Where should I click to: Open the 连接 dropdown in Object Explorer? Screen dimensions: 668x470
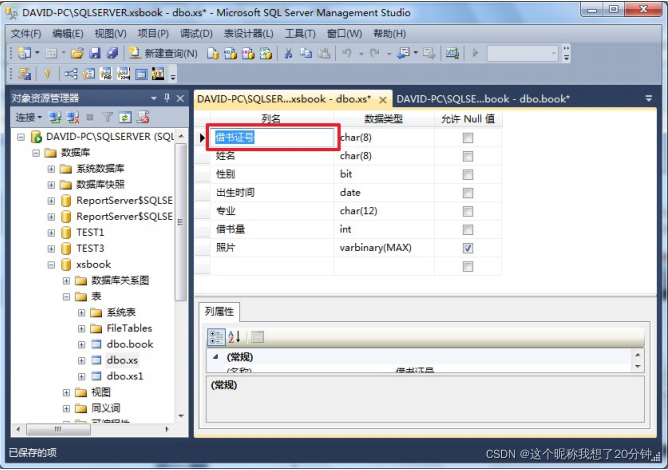29,117
